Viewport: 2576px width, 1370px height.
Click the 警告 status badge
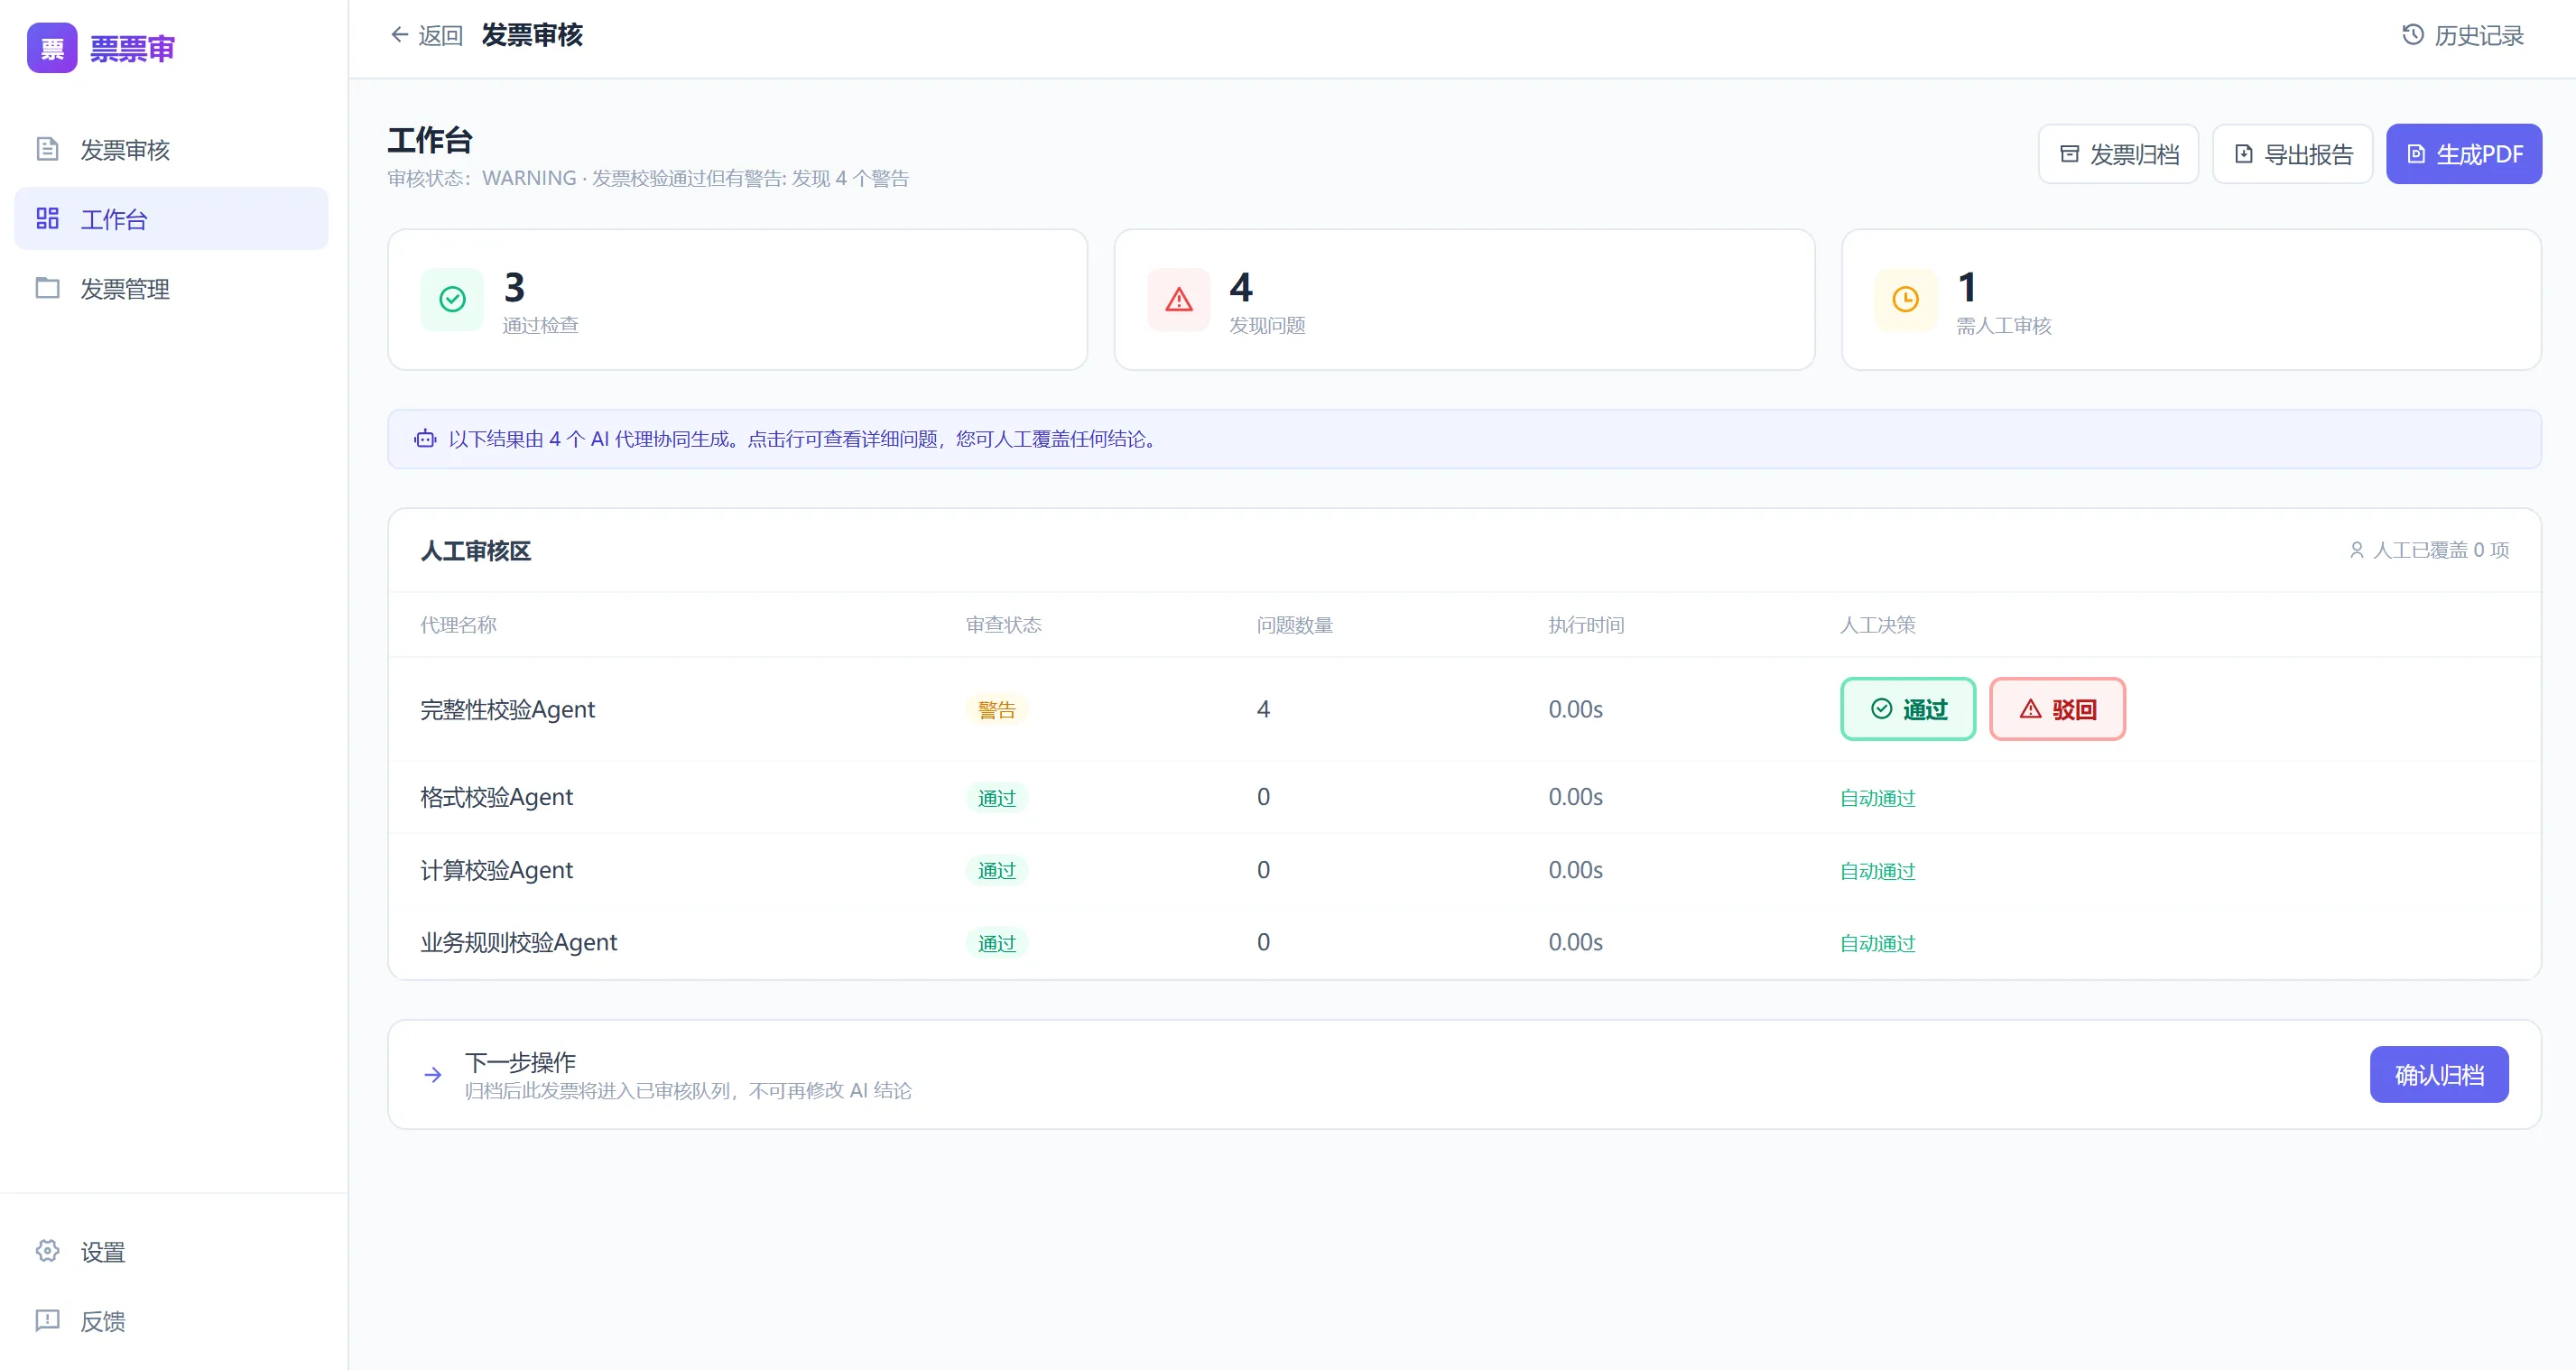coord(996,709)
